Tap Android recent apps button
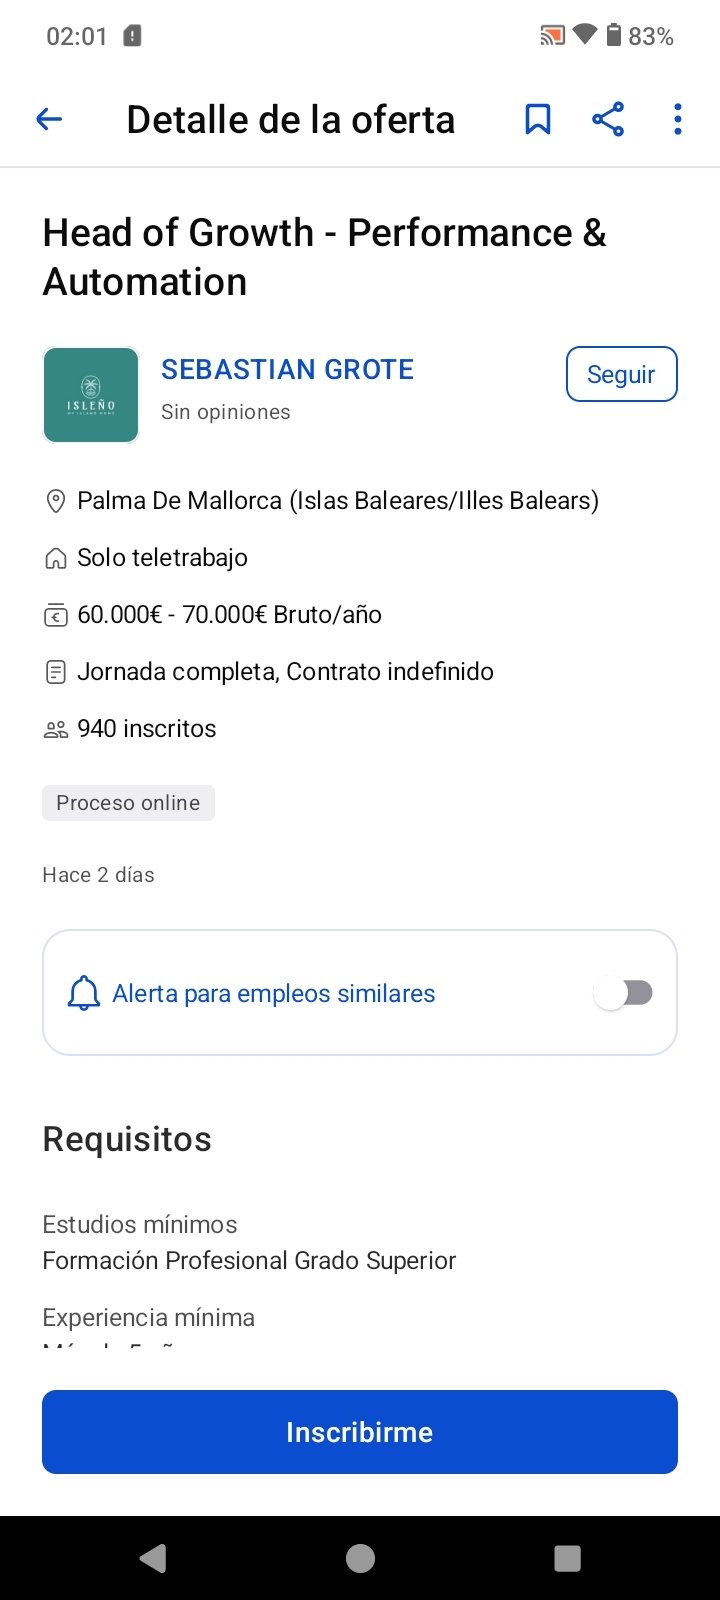 [x=567, y=1558]
